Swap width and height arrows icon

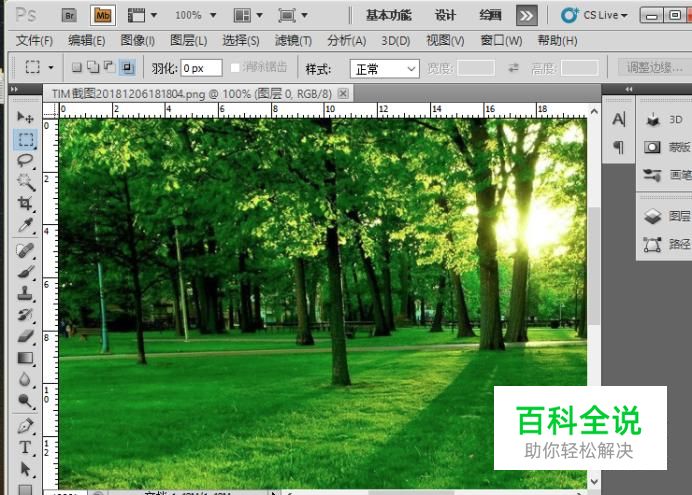[x=513, y=68]
